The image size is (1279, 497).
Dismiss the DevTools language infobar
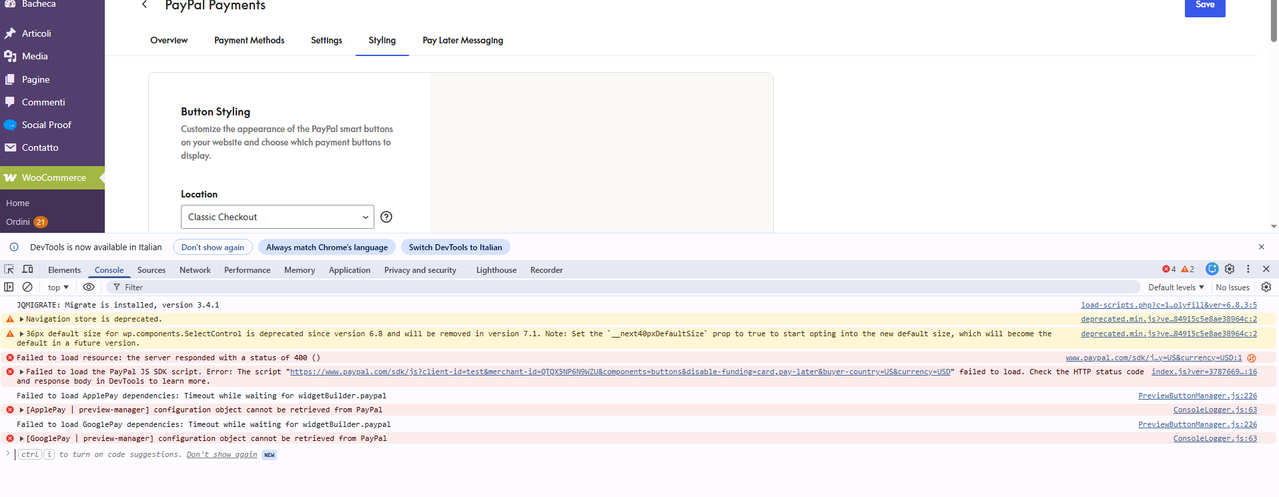pos(1262,247)
